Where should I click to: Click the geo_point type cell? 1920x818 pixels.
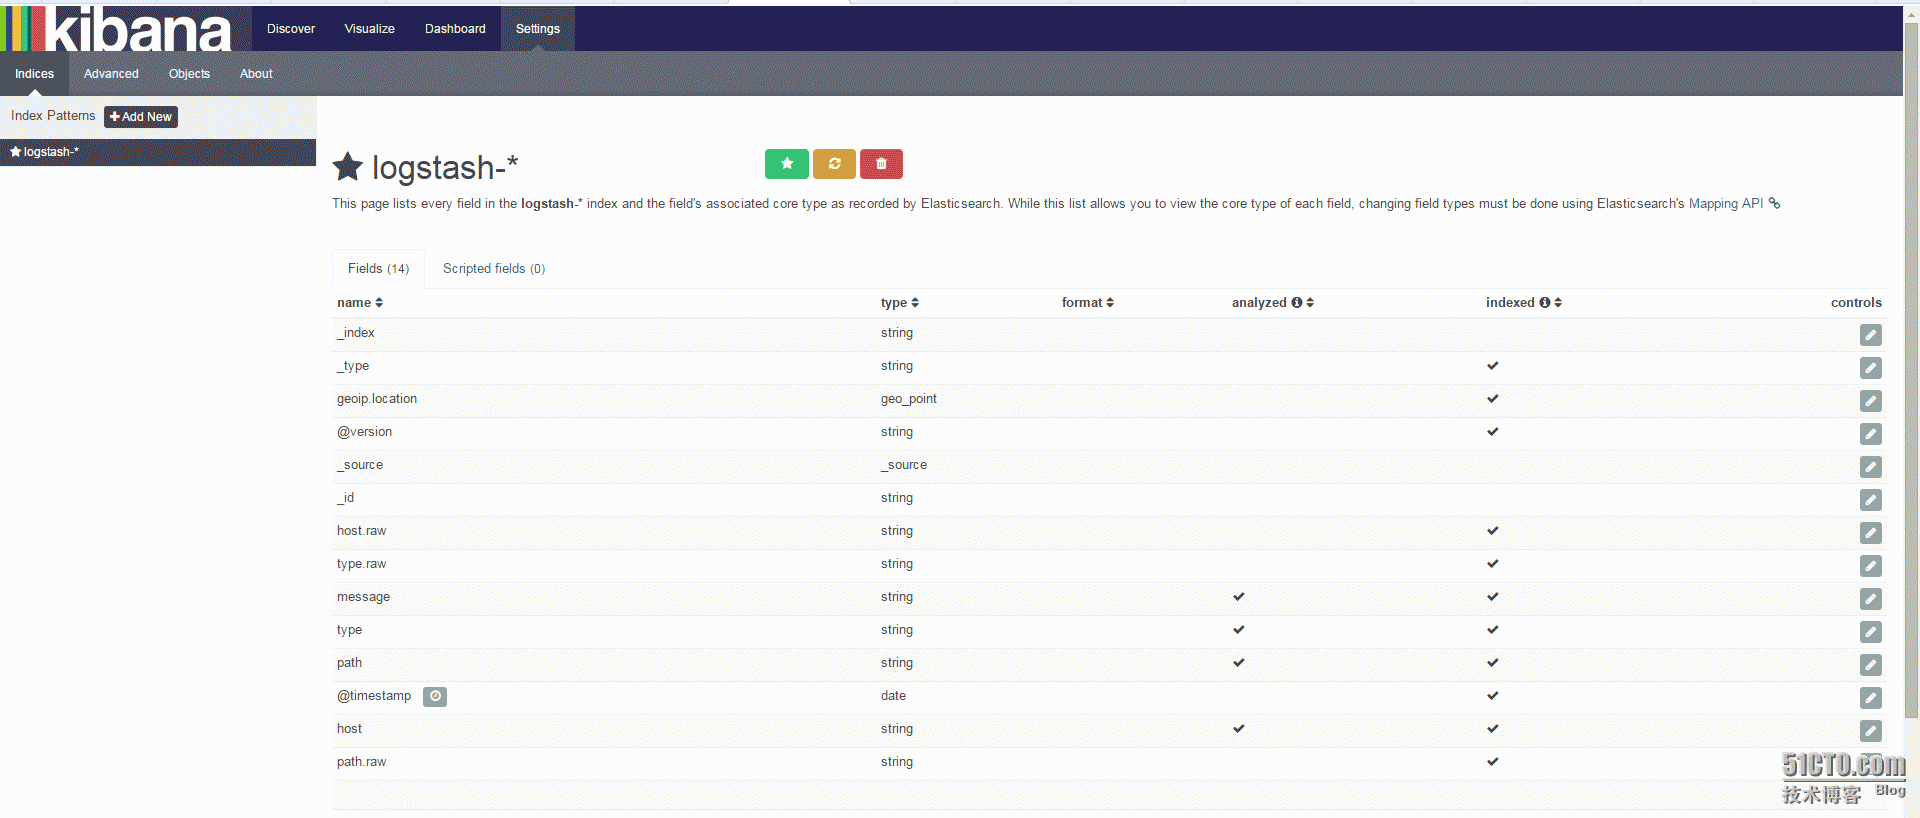point(909,399)
